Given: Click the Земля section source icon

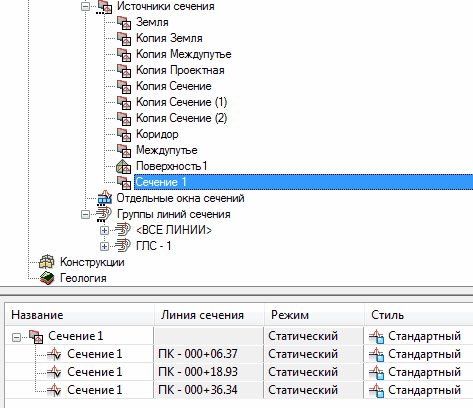Looking at the screenshot, I should point(124,22).
